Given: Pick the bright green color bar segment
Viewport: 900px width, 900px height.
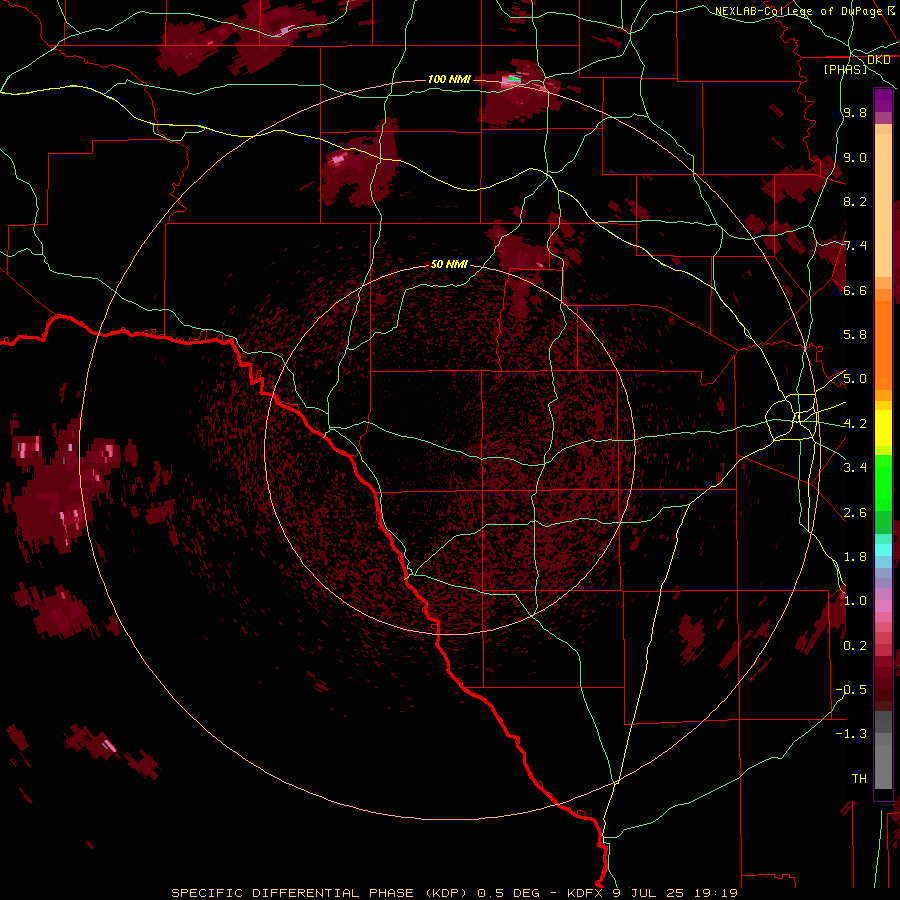Looking at the screenshot, I should point(883,482).
